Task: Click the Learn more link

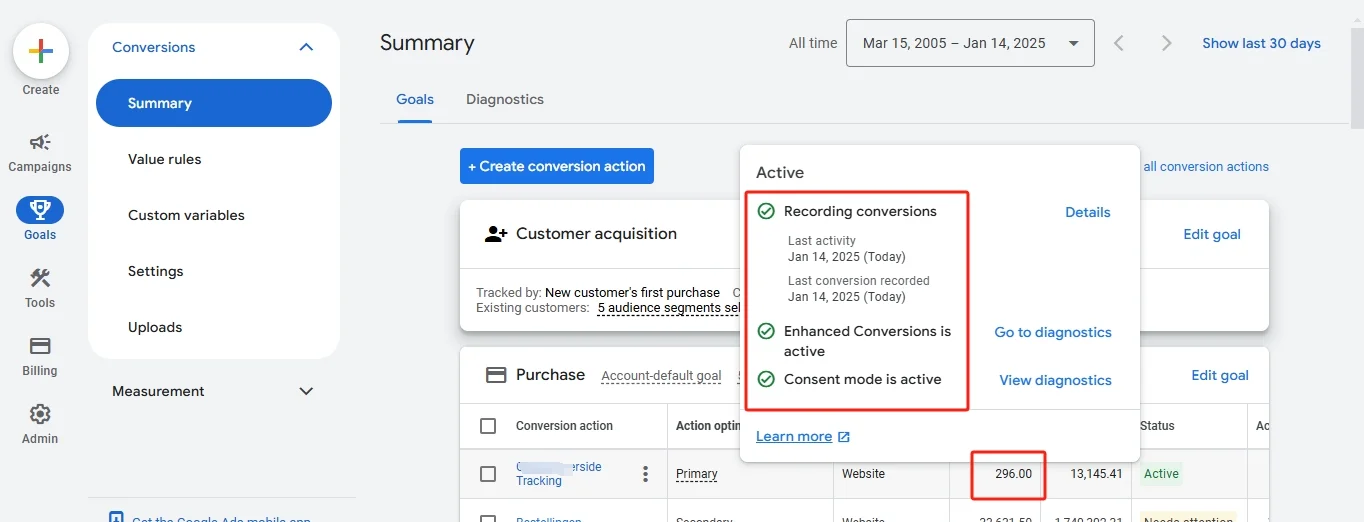Action: coord(794,436)
